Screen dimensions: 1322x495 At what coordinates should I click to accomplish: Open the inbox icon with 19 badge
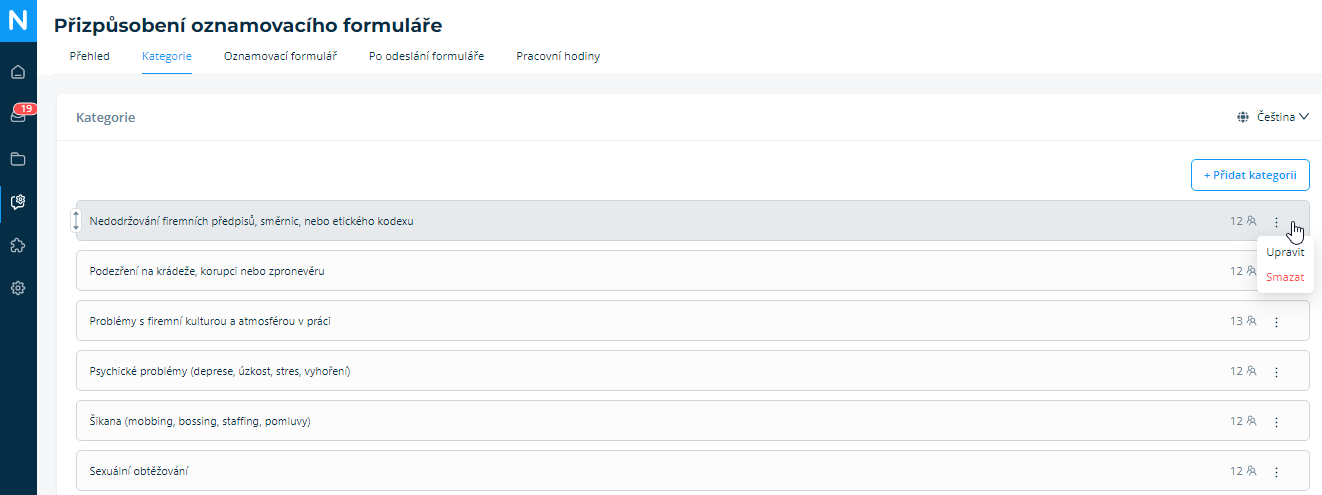[18, 115]
